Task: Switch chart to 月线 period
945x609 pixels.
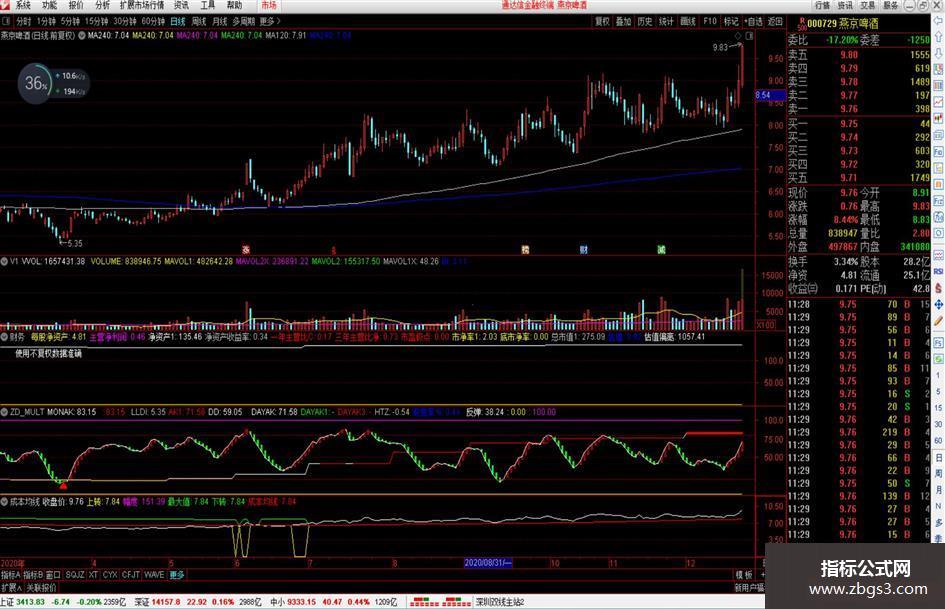Action: [219, 21]
